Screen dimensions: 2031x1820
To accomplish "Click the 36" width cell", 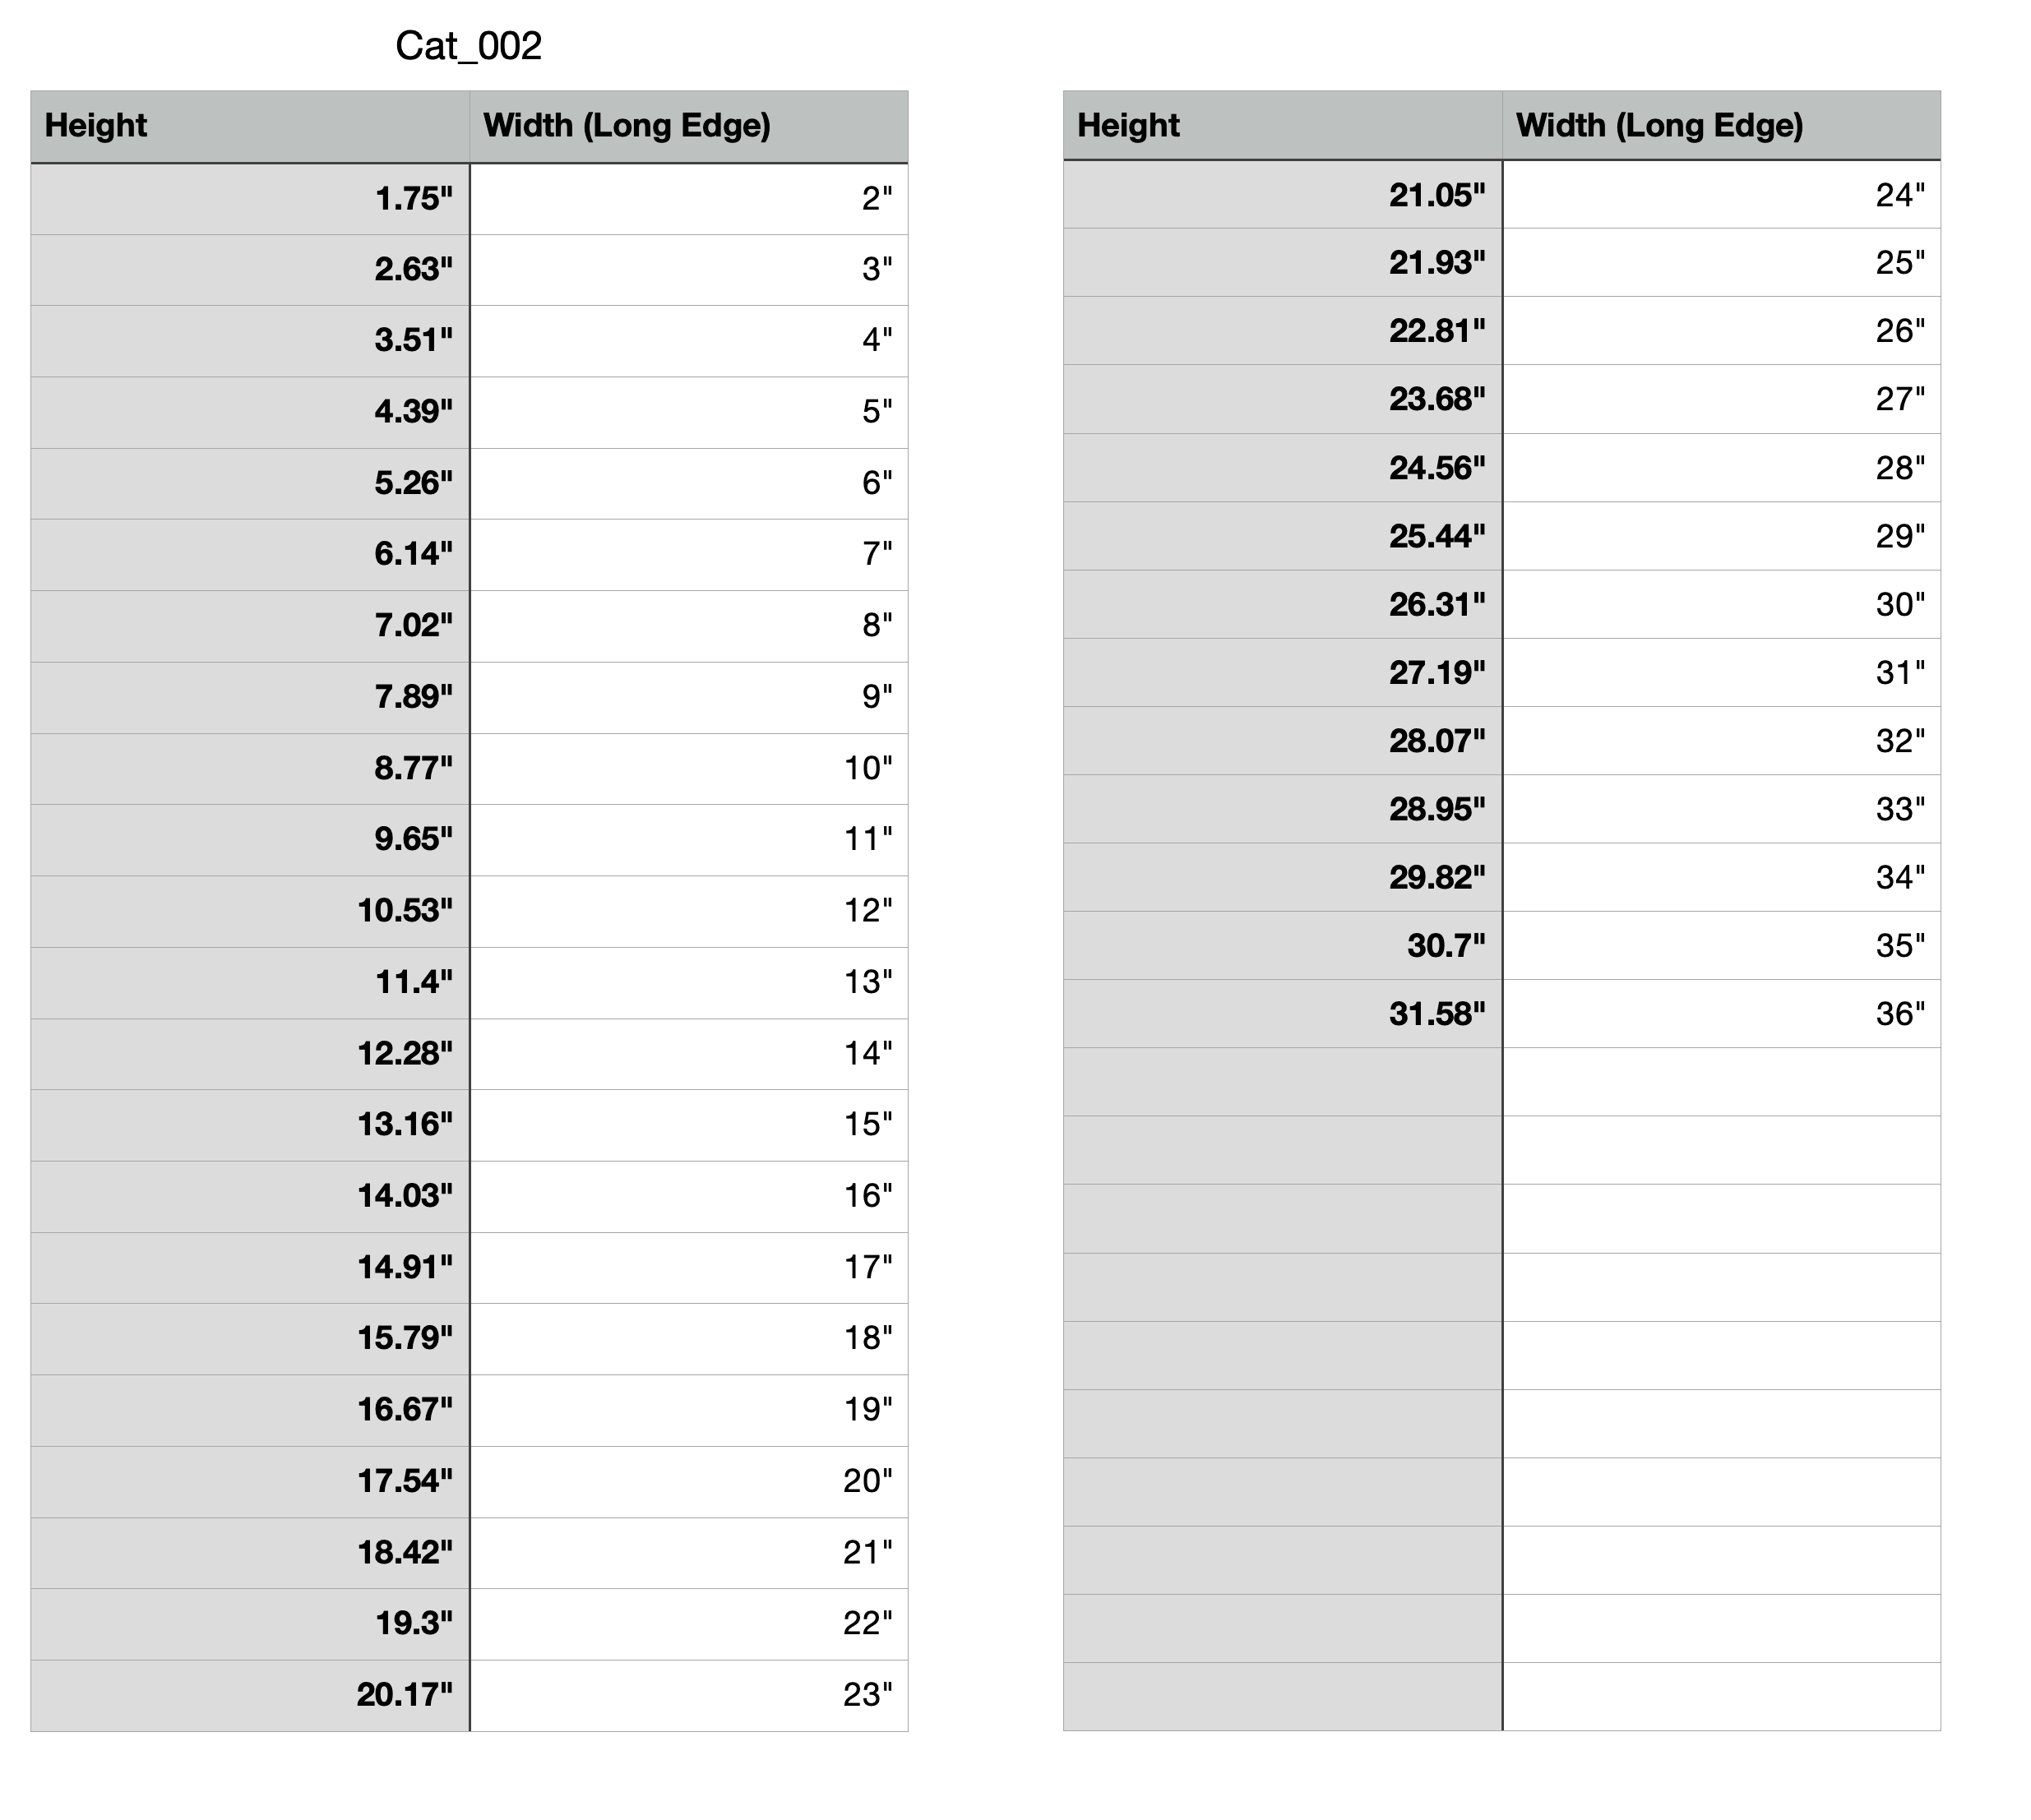I will (1720, 1014).
